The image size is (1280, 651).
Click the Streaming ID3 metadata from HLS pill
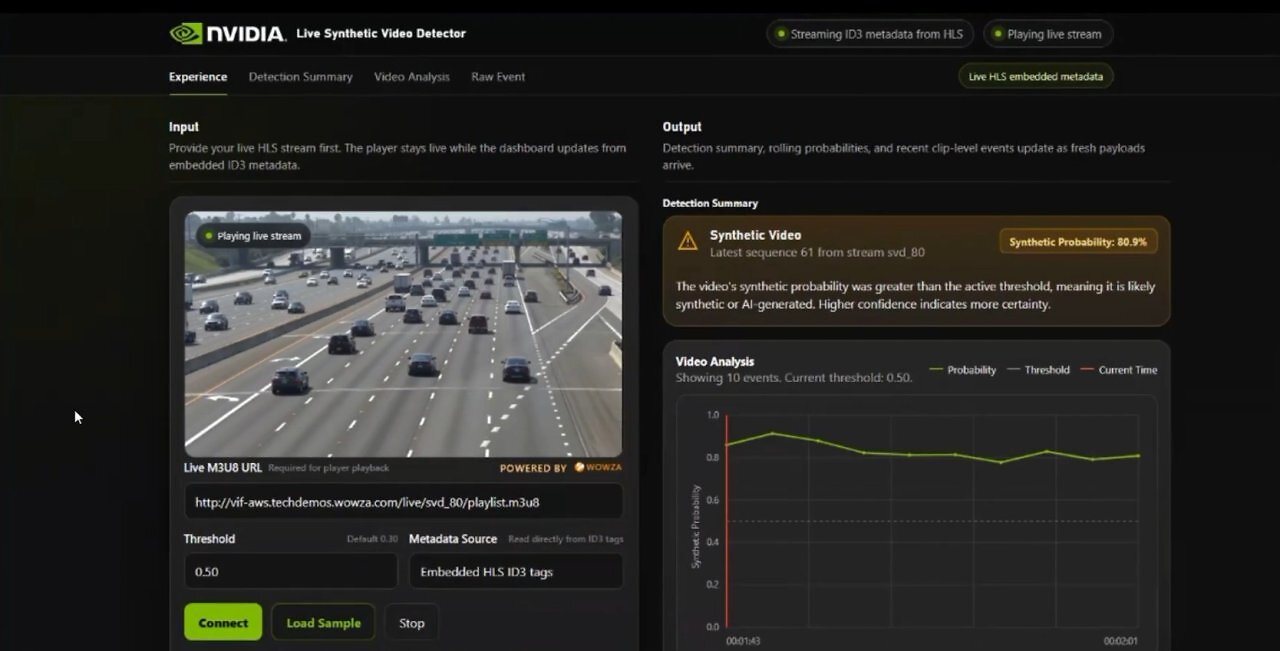(870, 34)
